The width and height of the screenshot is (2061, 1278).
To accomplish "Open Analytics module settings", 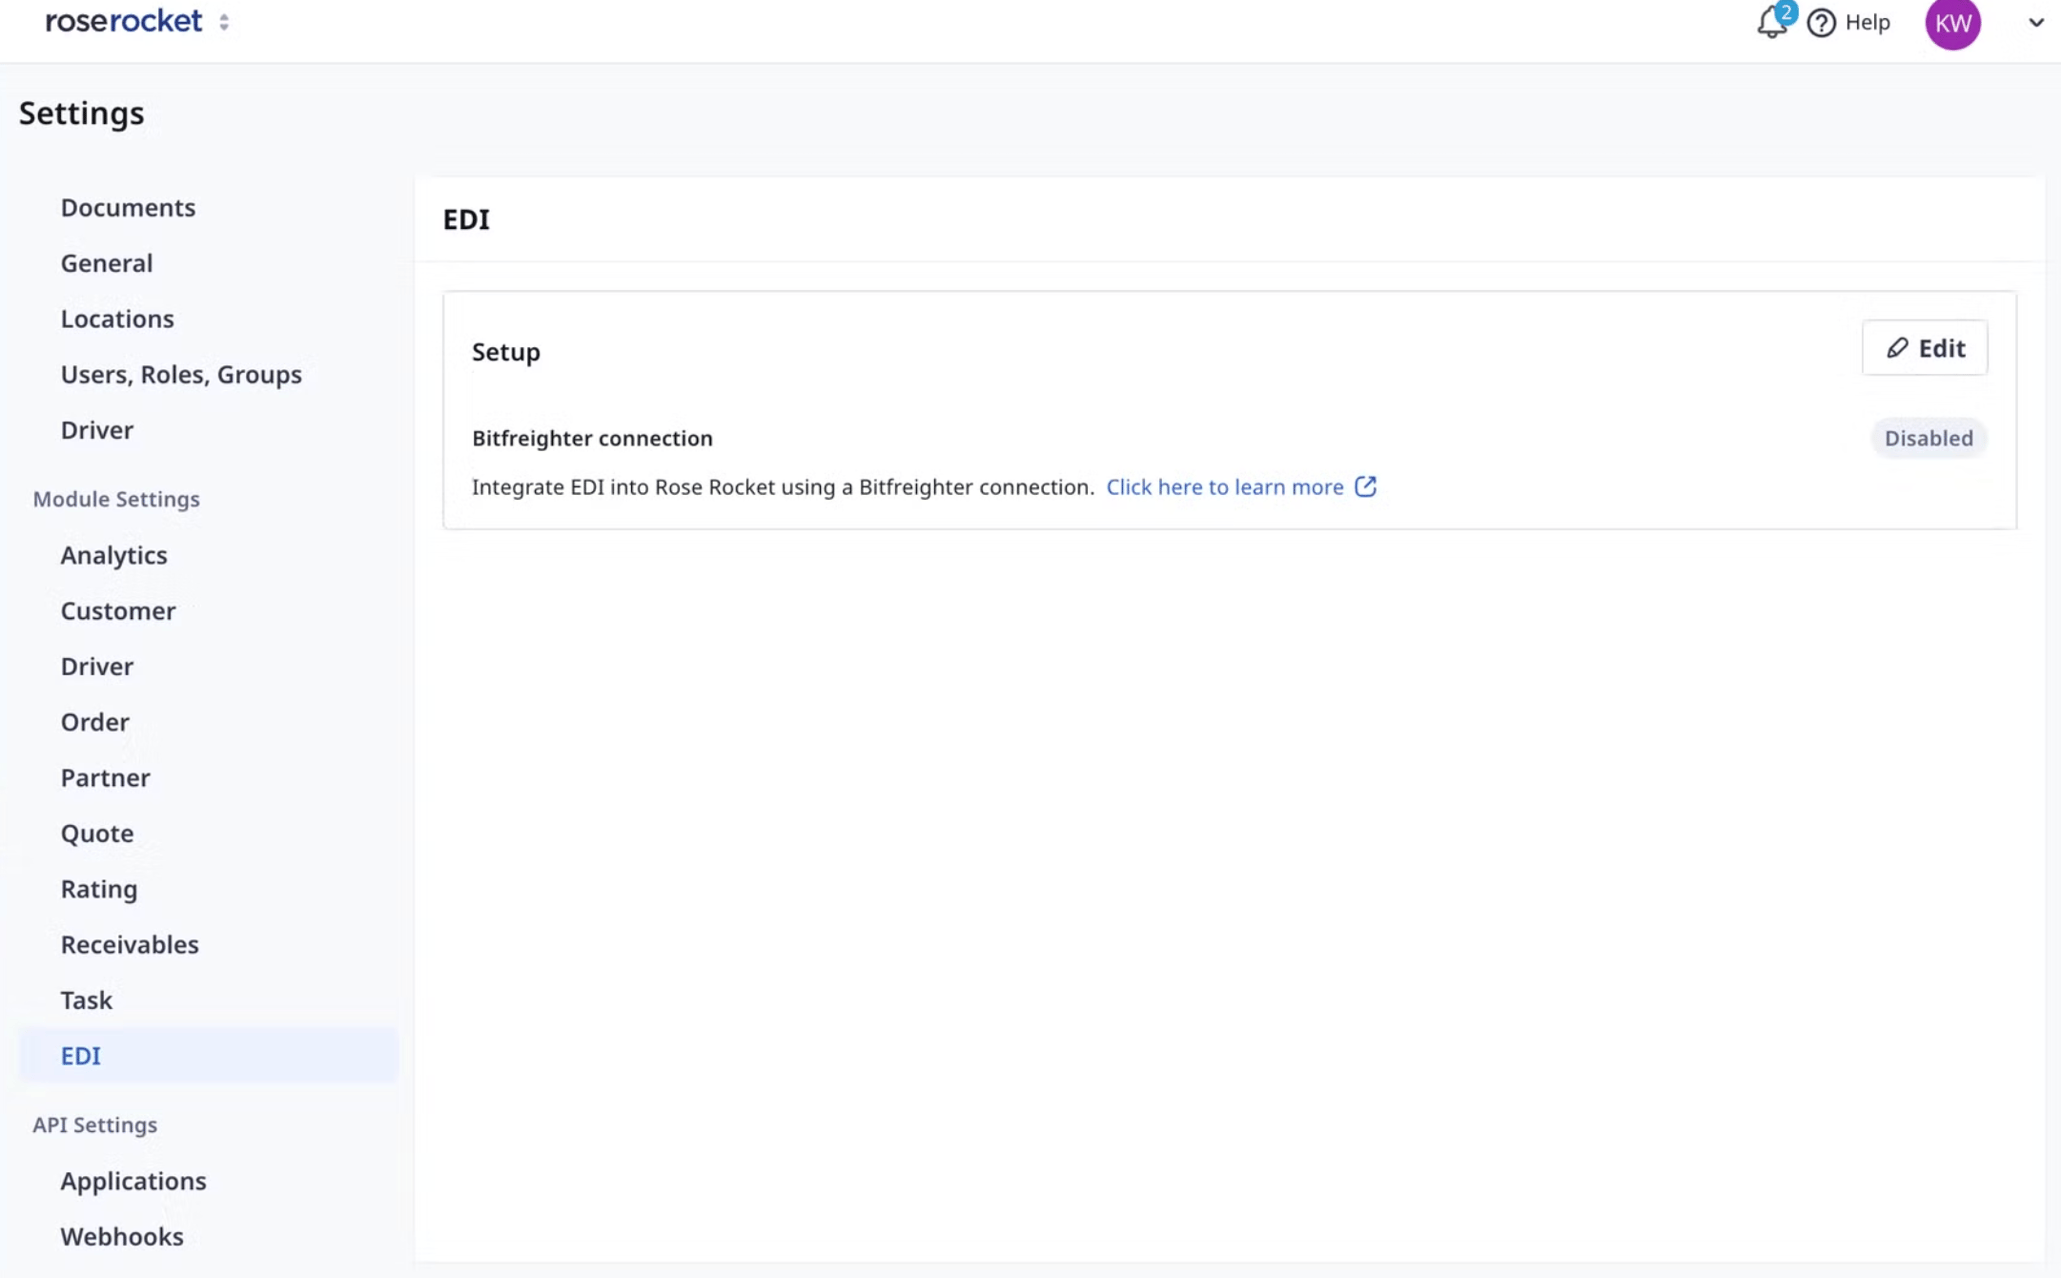I will click(113, 555).
